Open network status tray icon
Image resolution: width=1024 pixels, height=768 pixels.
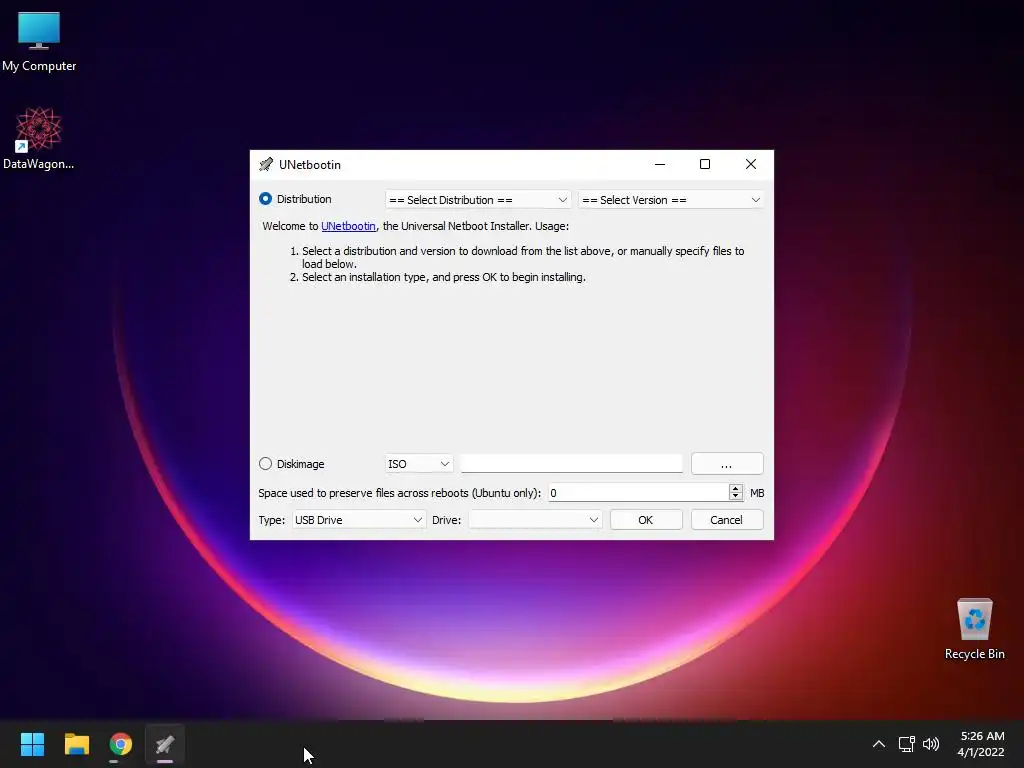pyautogui.click(x=906, y=744)
